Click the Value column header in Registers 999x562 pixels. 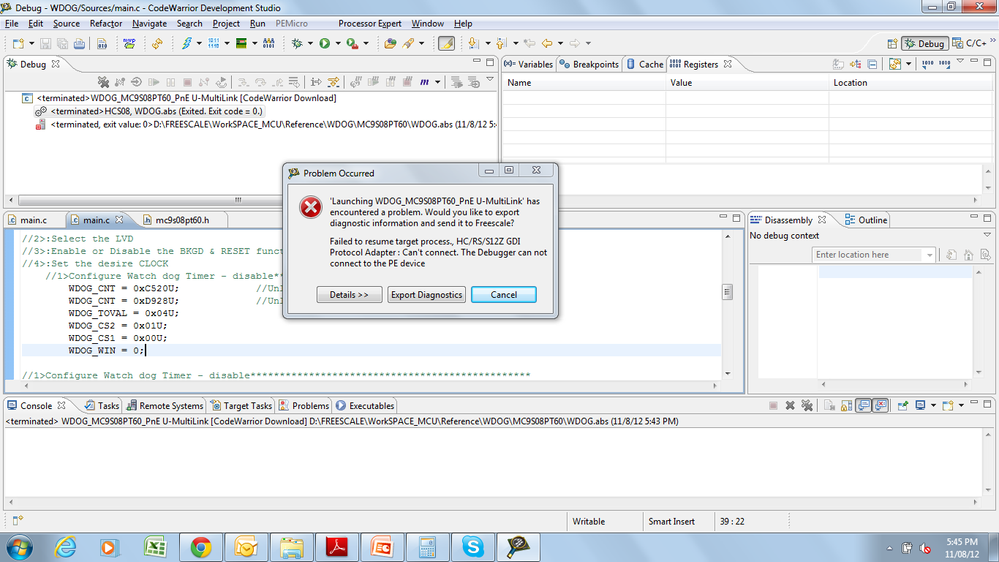747,83
